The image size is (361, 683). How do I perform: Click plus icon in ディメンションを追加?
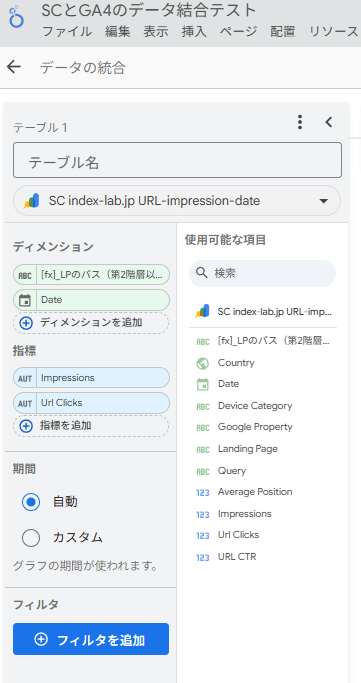pos(27,323)
